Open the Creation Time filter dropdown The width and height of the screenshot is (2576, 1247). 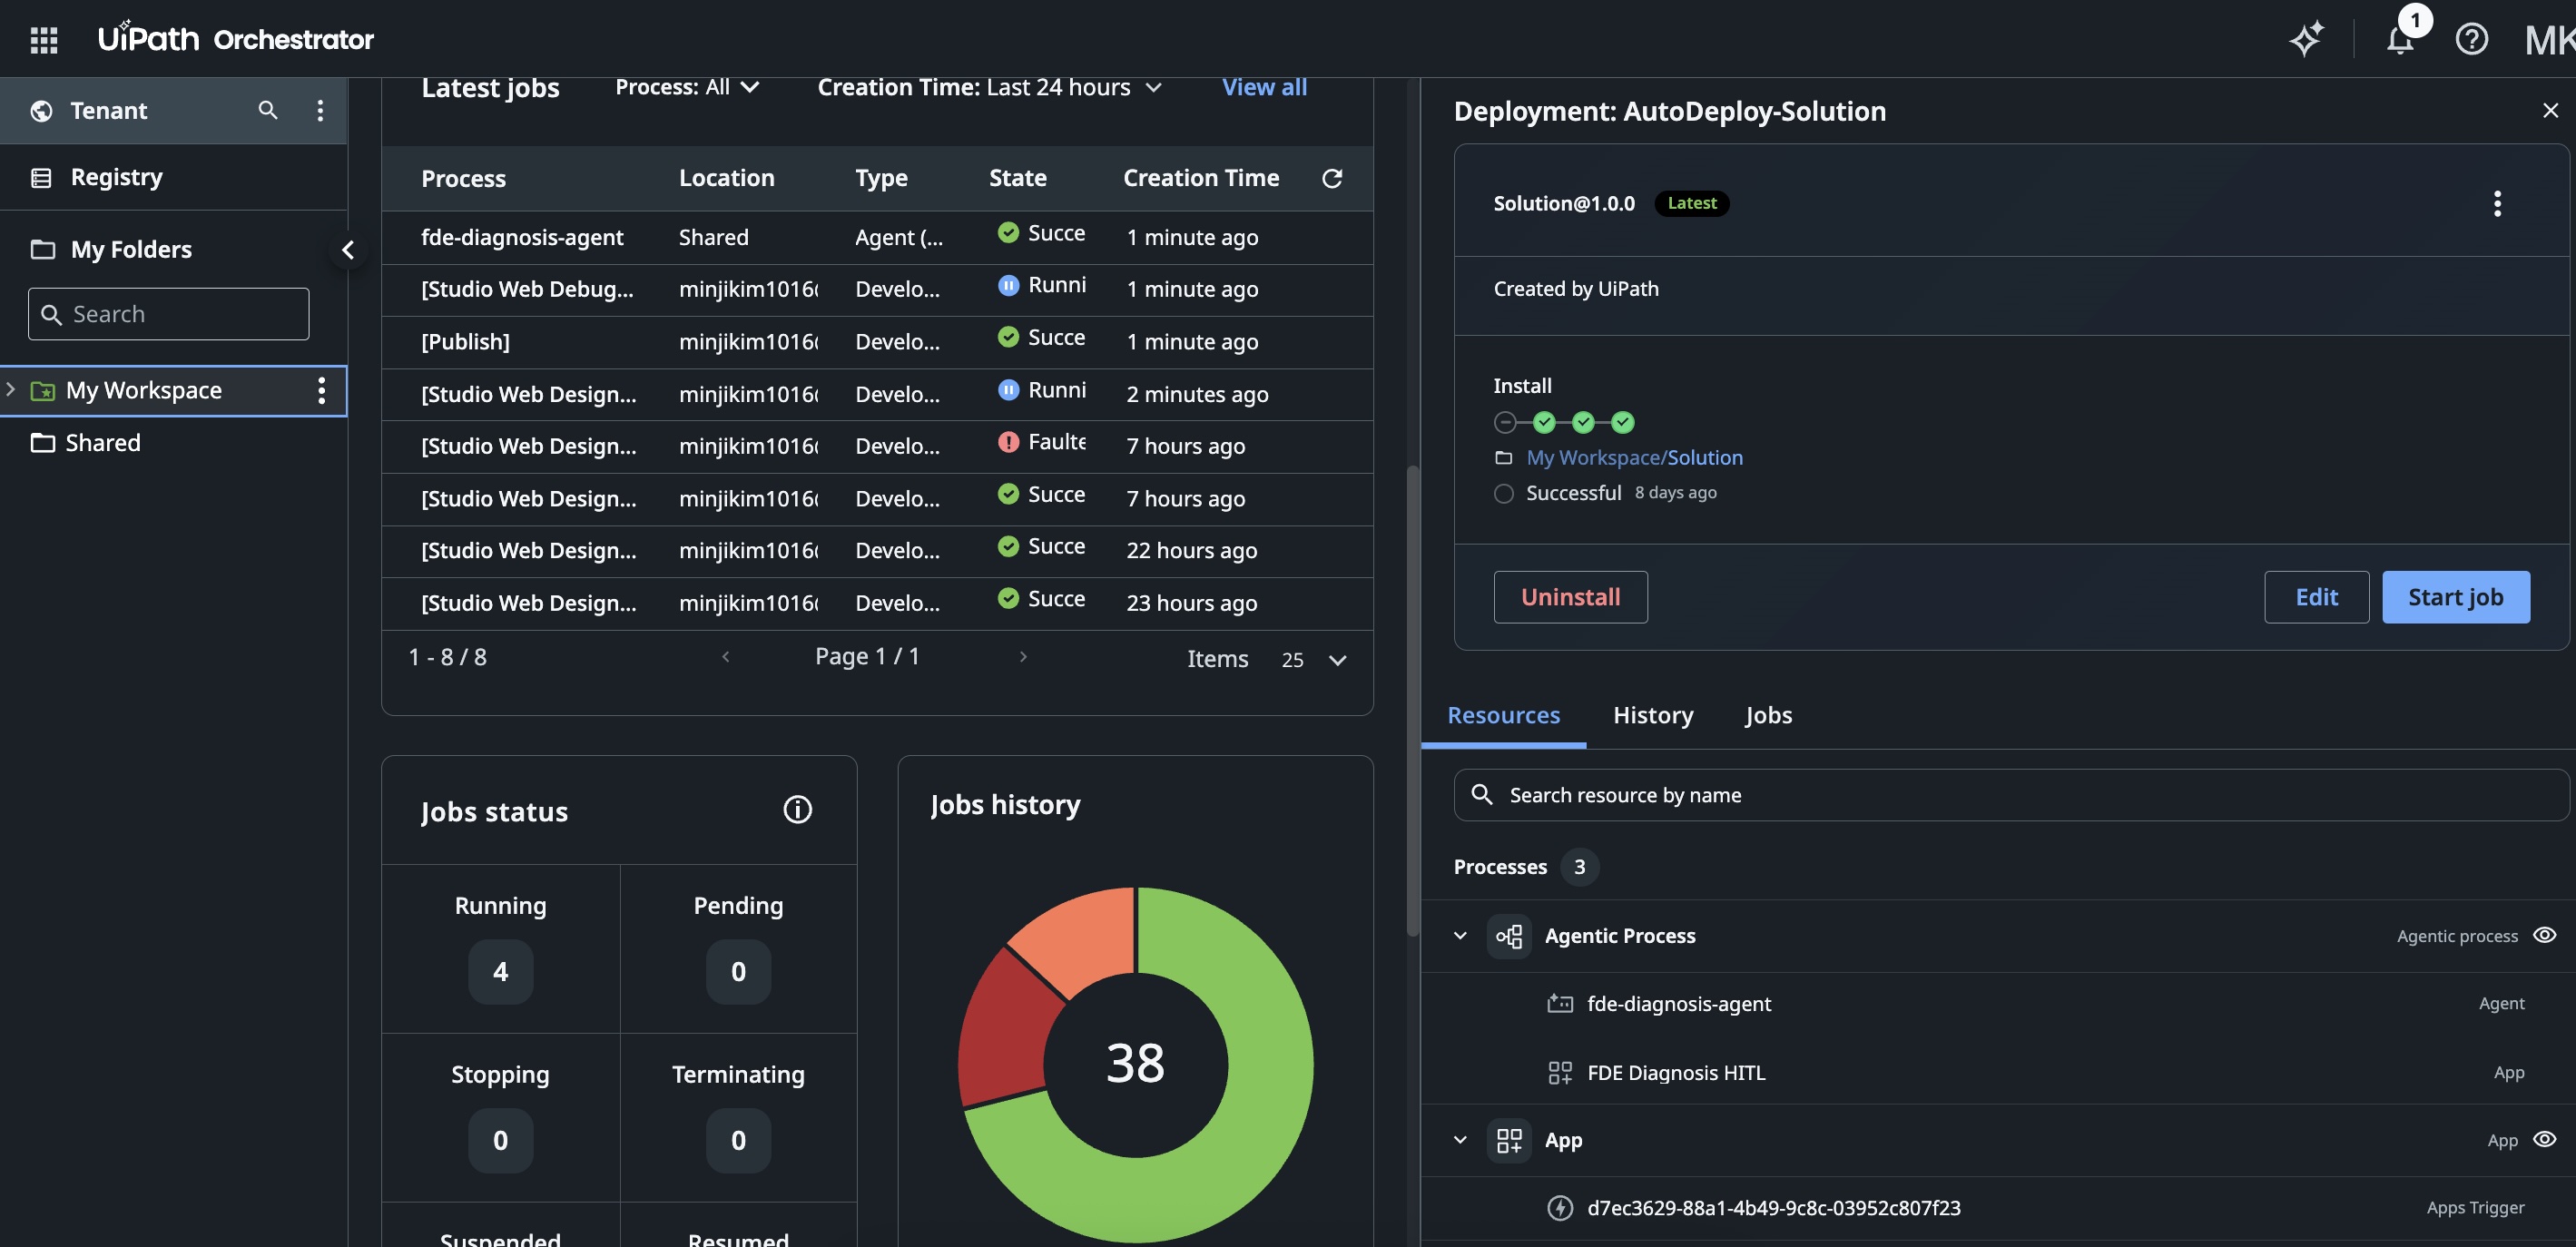click(x=989, y=87)
